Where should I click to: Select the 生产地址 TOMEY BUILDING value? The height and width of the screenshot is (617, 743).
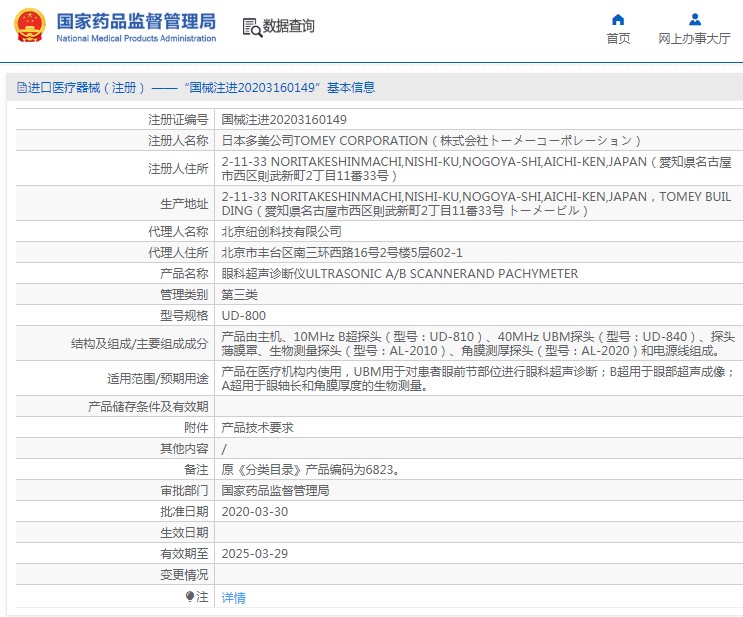pos(476,204)
